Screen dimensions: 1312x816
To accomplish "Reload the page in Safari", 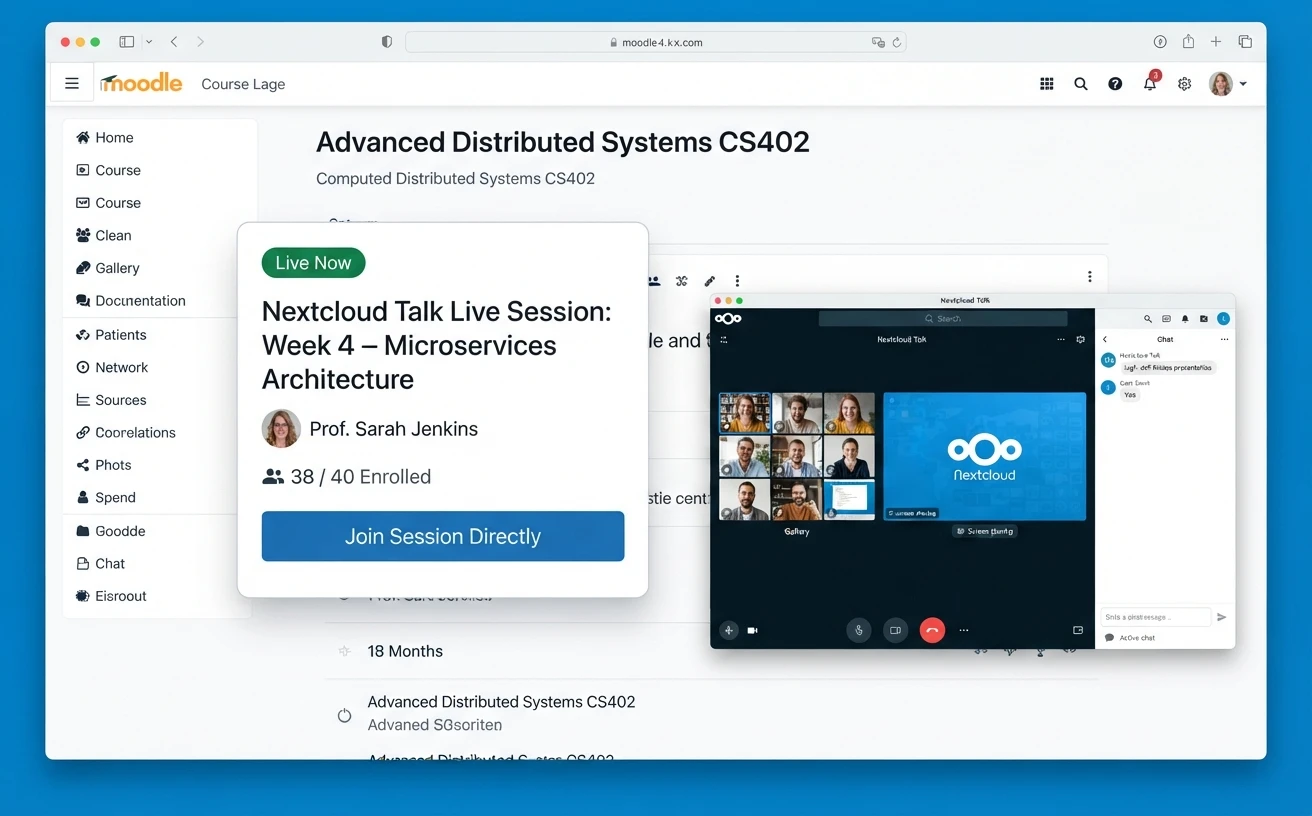I will click(897, 42).
